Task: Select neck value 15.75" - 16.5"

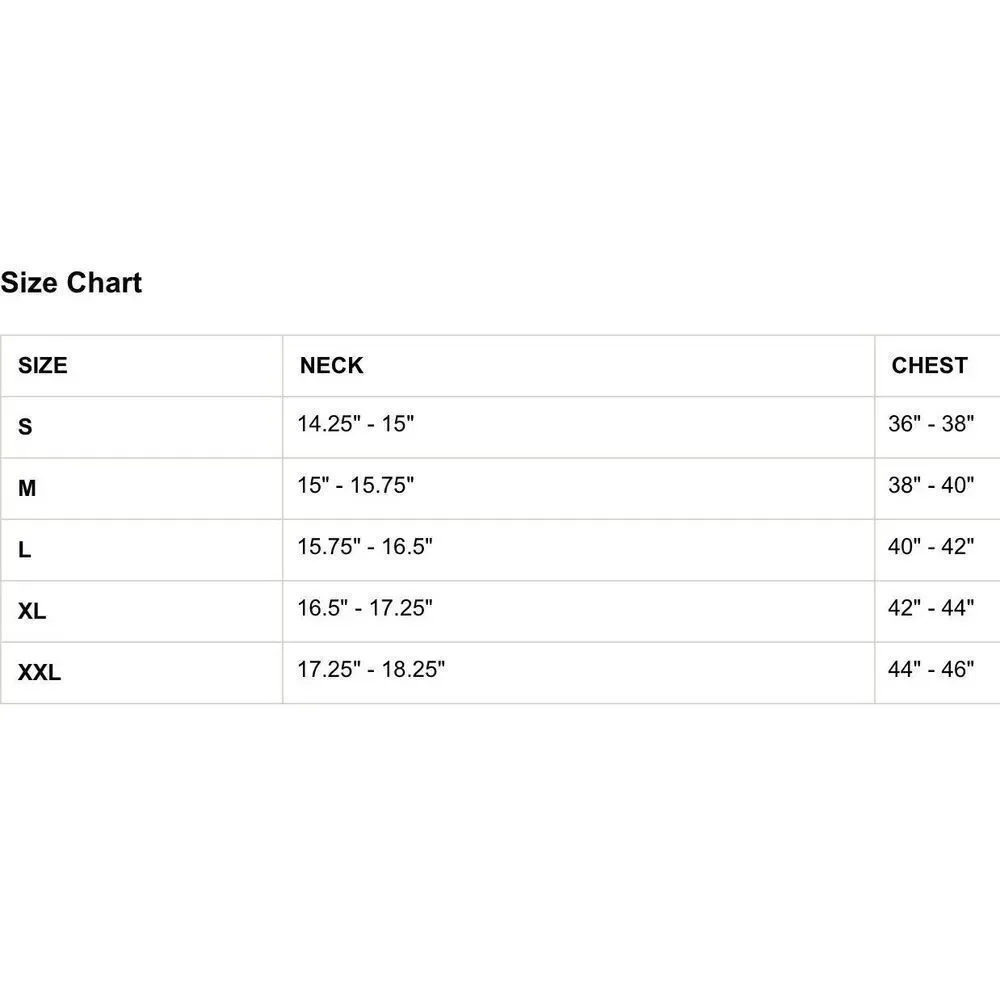Action: pyautogui.click(x=365, y=547)
